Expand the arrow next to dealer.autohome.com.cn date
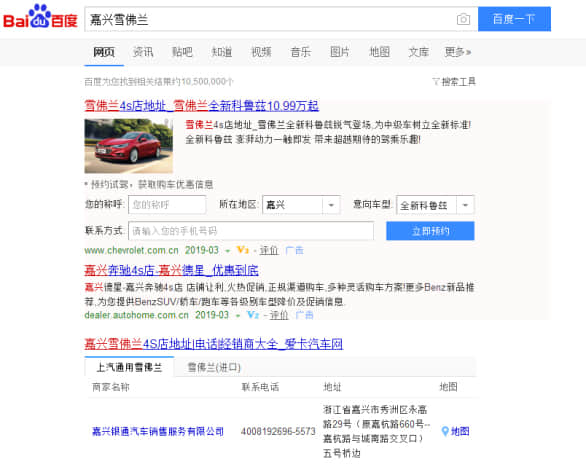 238,316
